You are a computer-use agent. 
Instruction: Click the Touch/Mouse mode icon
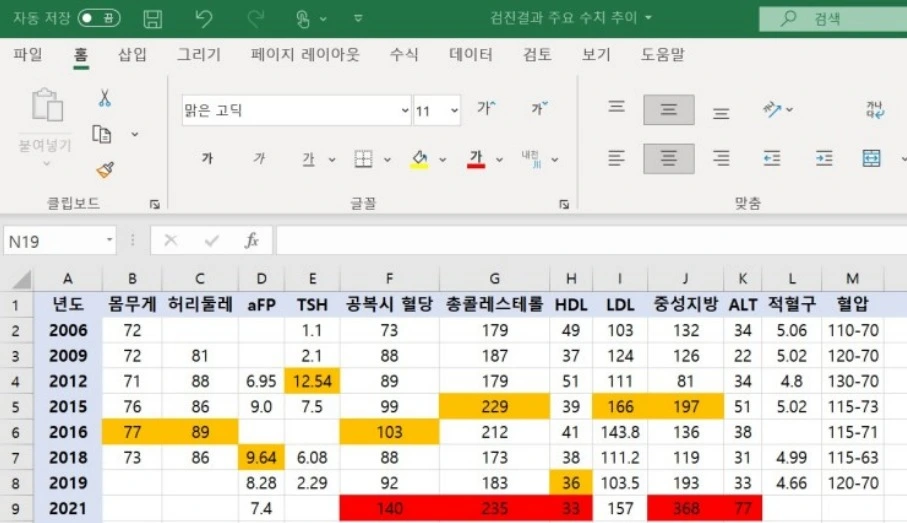tap(303, 19)
